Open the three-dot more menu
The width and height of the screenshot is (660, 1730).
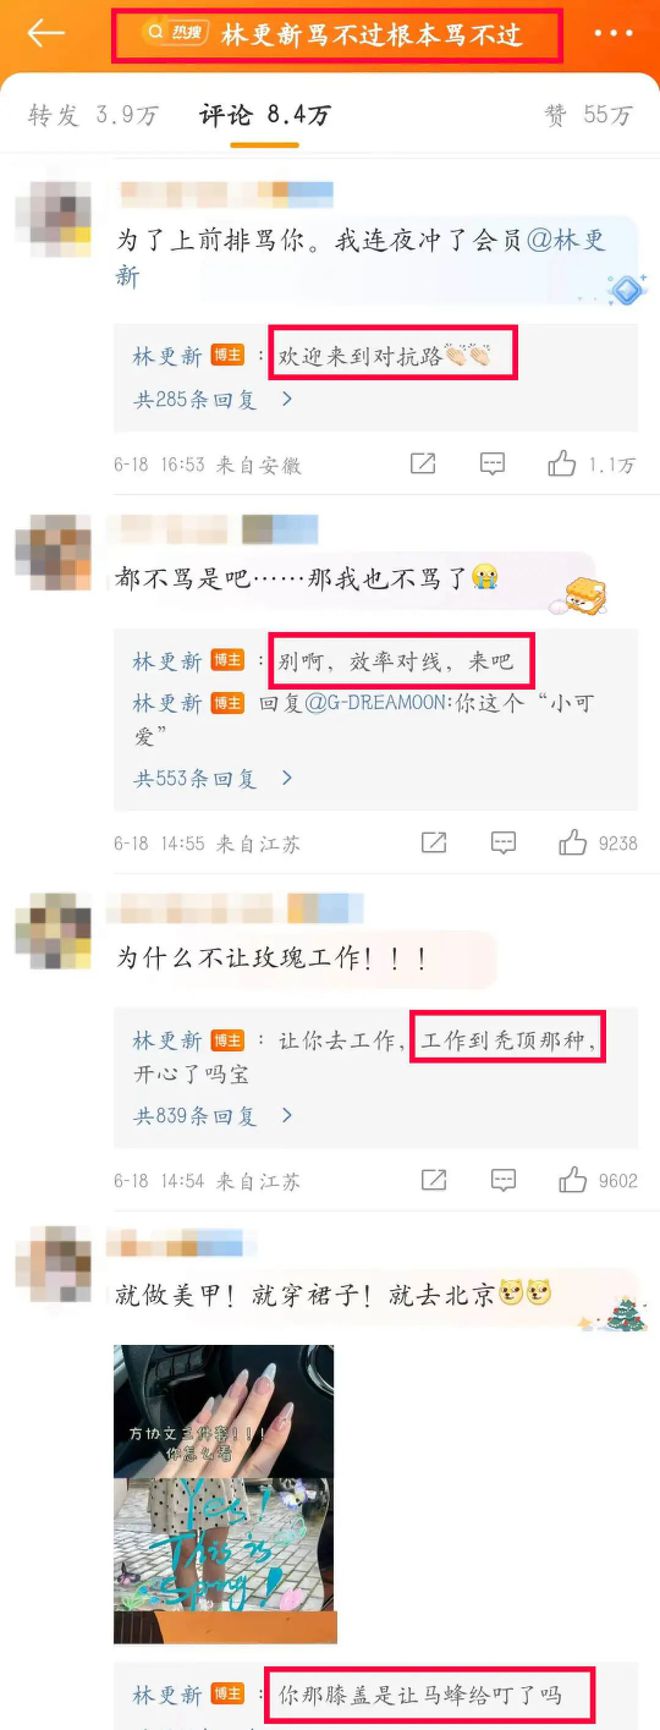(613, 33)
